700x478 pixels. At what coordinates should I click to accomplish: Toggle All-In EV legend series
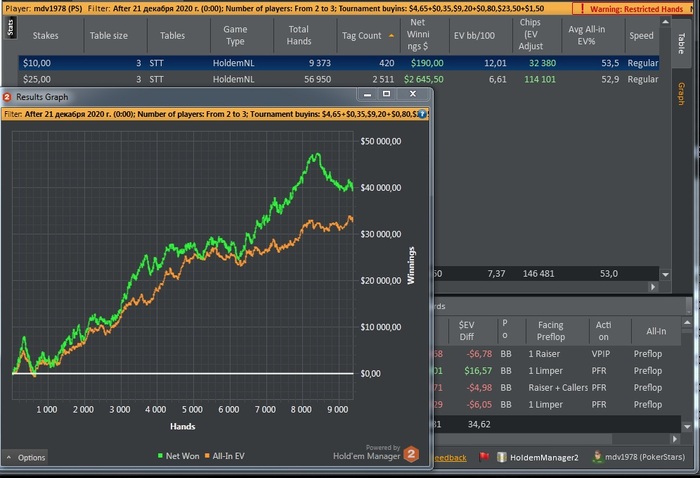(x=225, y=456)
